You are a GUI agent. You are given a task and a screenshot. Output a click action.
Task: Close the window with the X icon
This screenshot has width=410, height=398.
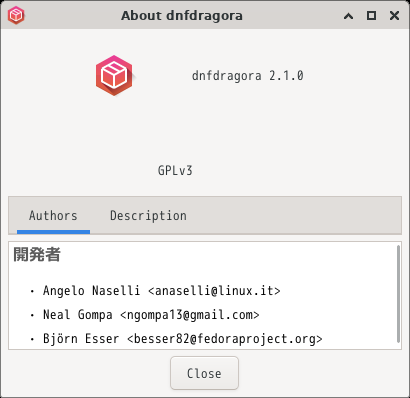click(394, 15)
